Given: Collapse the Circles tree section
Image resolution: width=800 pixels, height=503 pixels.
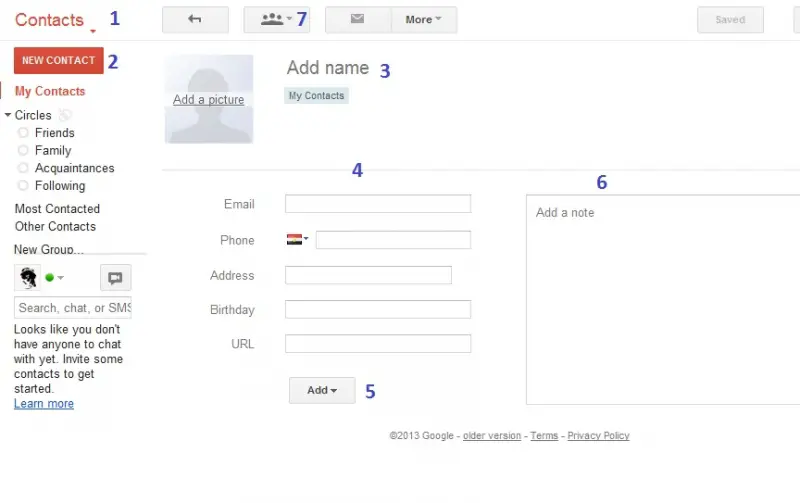Looking at the screenshot, I should point(8,115).
